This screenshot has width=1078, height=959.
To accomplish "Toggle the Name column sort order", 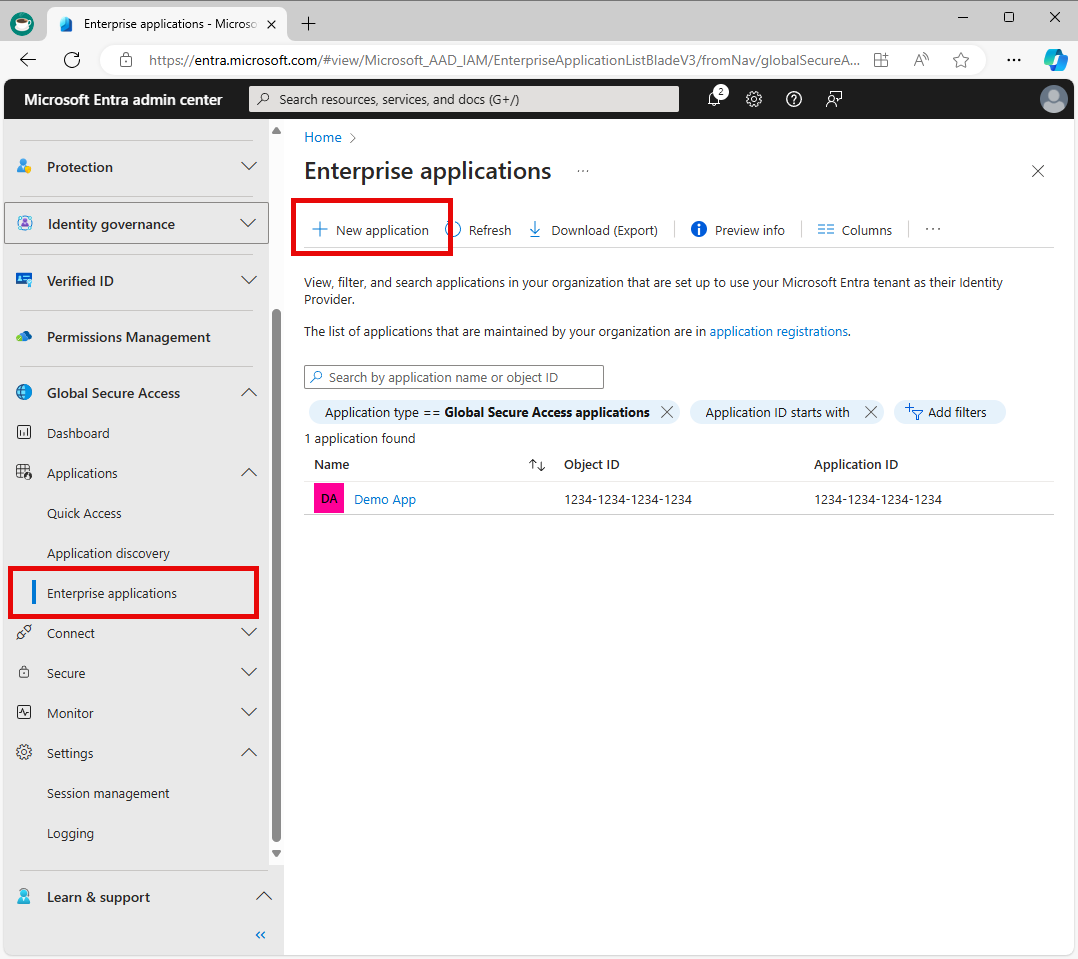I will pyautogui.click(x=537, y=465).
